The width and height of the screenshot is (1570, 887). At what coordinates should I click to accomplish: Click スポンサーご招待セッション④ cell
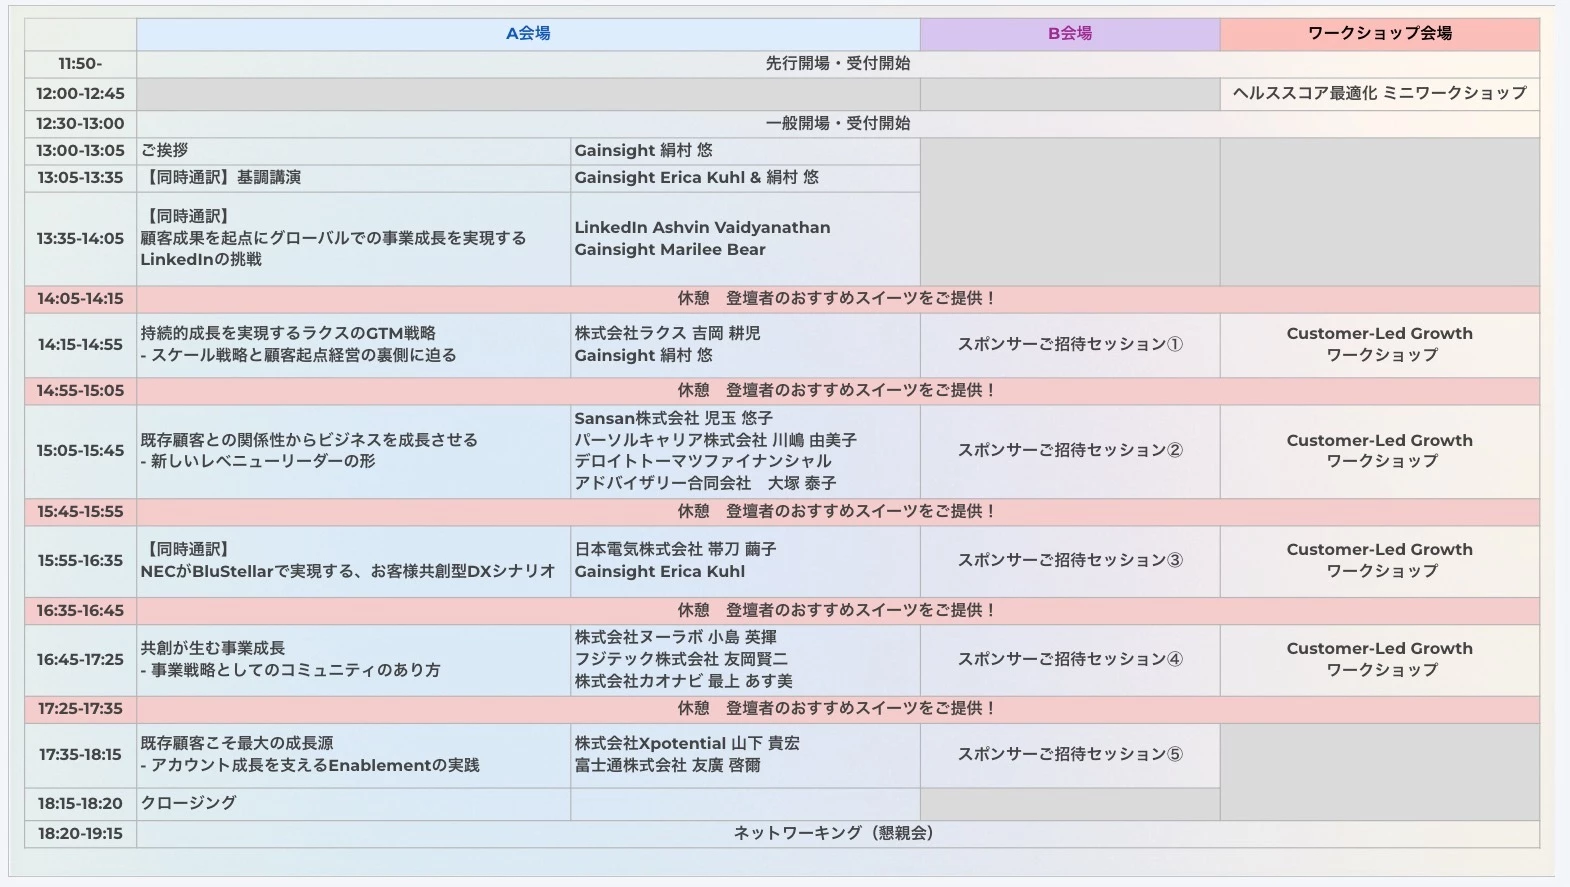click(x=1070, y=660)
